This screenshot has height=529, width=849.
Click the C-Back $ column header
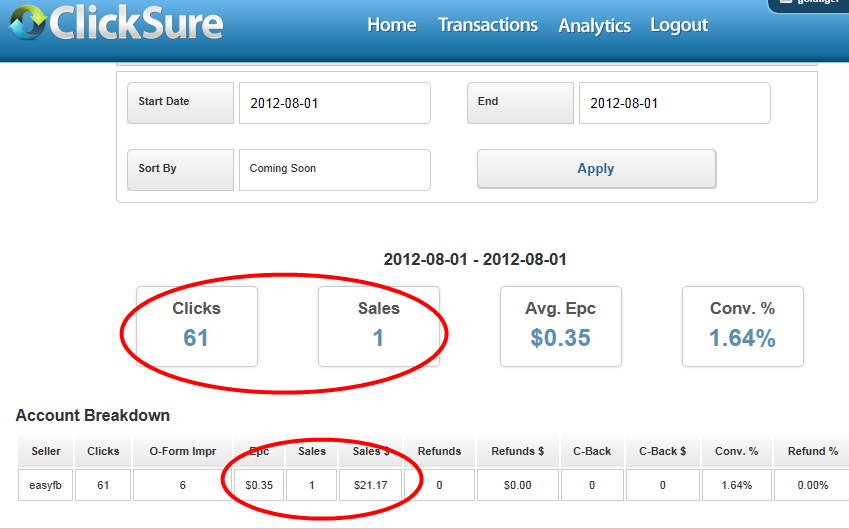663,451
